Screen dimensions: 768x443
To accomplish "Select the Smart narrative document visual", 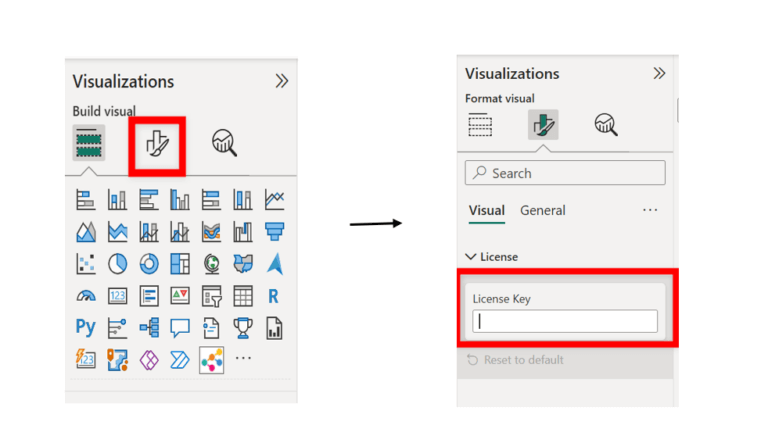I will click(211, 328).
